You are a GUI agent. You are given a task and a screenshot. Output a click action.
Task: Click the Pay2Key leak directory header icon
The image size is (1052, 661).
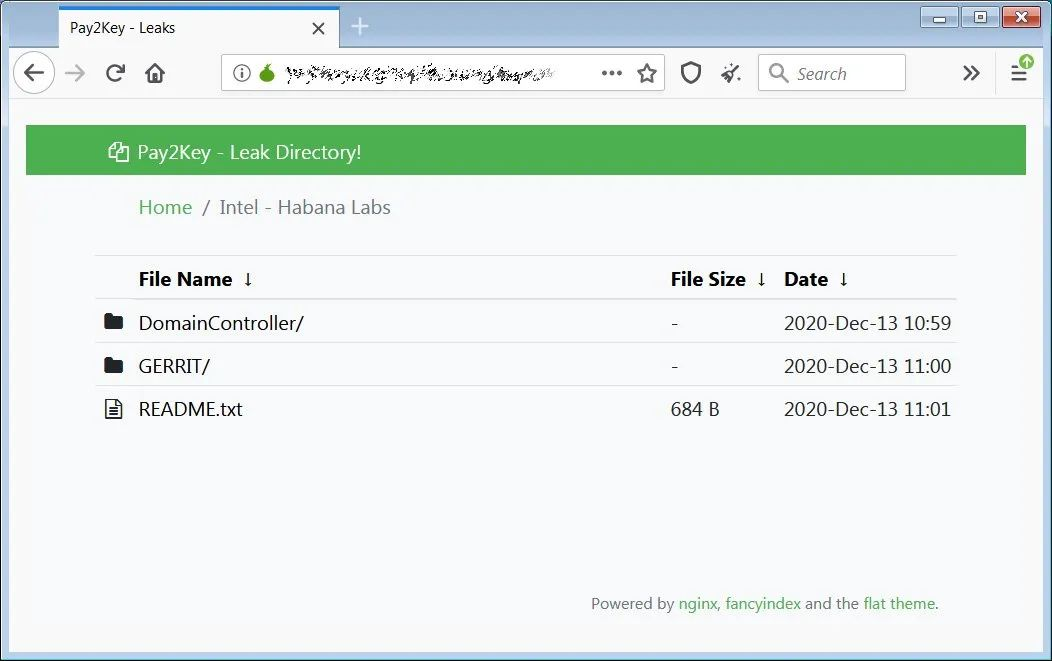[x=118, y=152]
